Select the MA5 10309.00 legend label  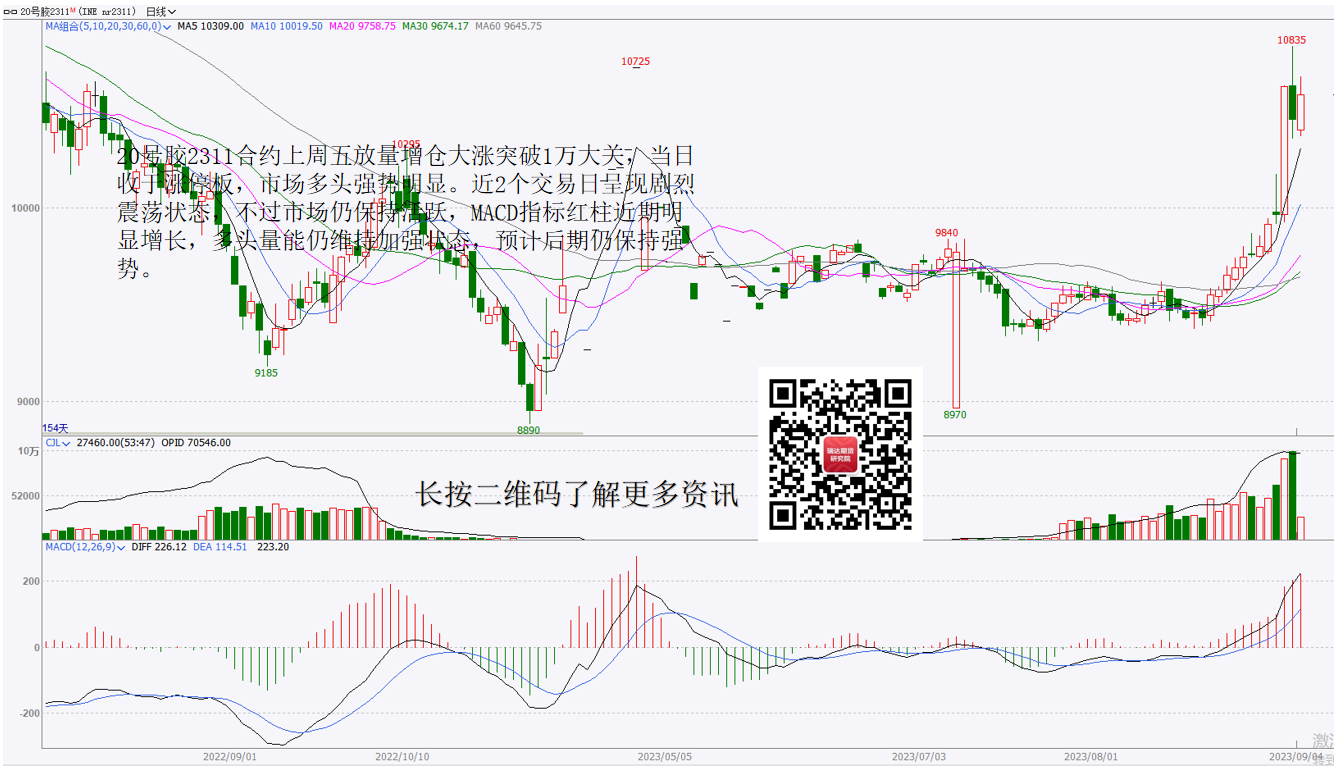tap(210, 26)
